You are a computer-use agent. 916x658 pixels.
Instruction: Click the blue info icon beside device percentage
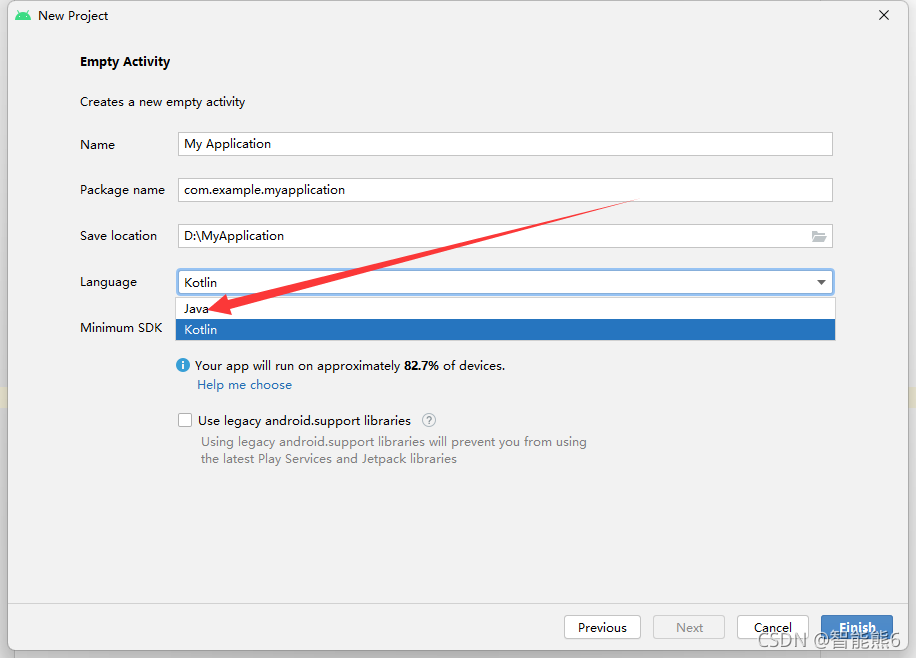pyautogui.click(x=183, y=365)
